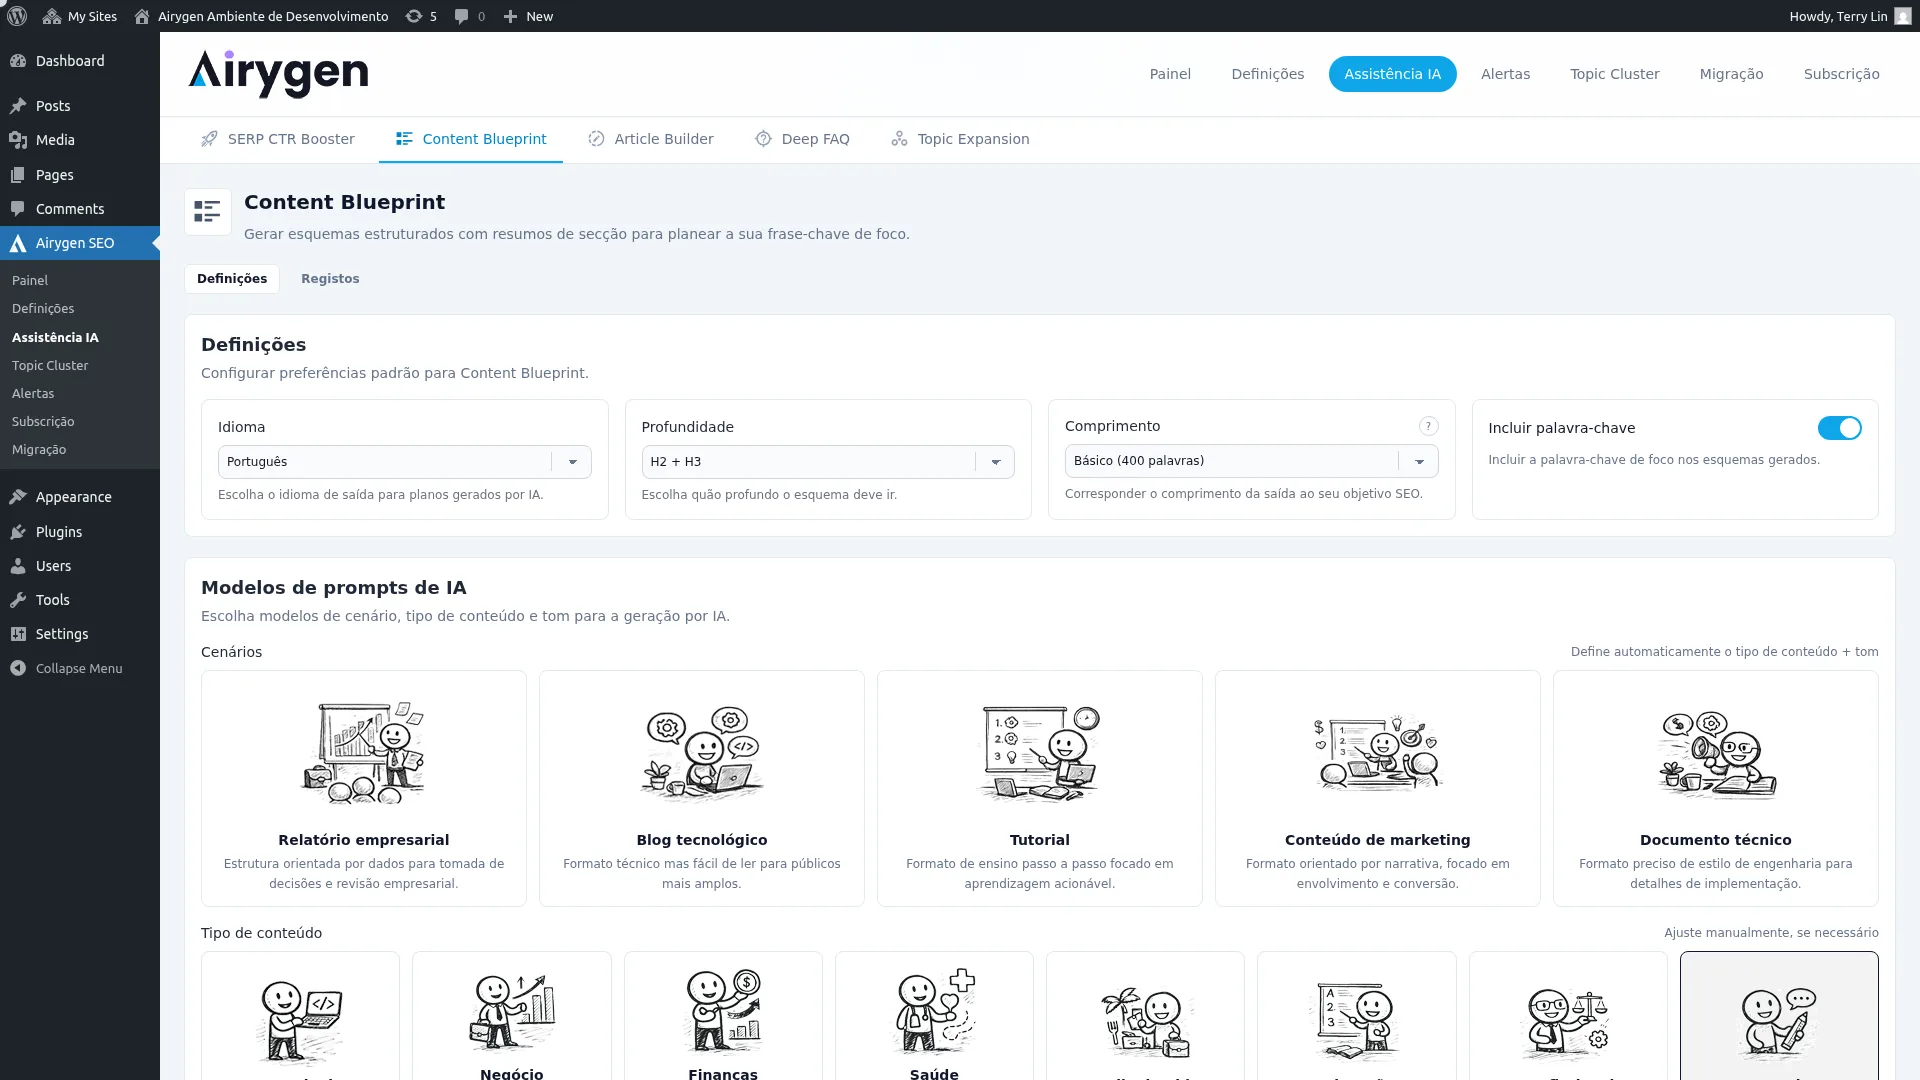Click the Settings icon in sidebar
The height and width of the screenshot is (1080, 1920).
tap(18, 634)
